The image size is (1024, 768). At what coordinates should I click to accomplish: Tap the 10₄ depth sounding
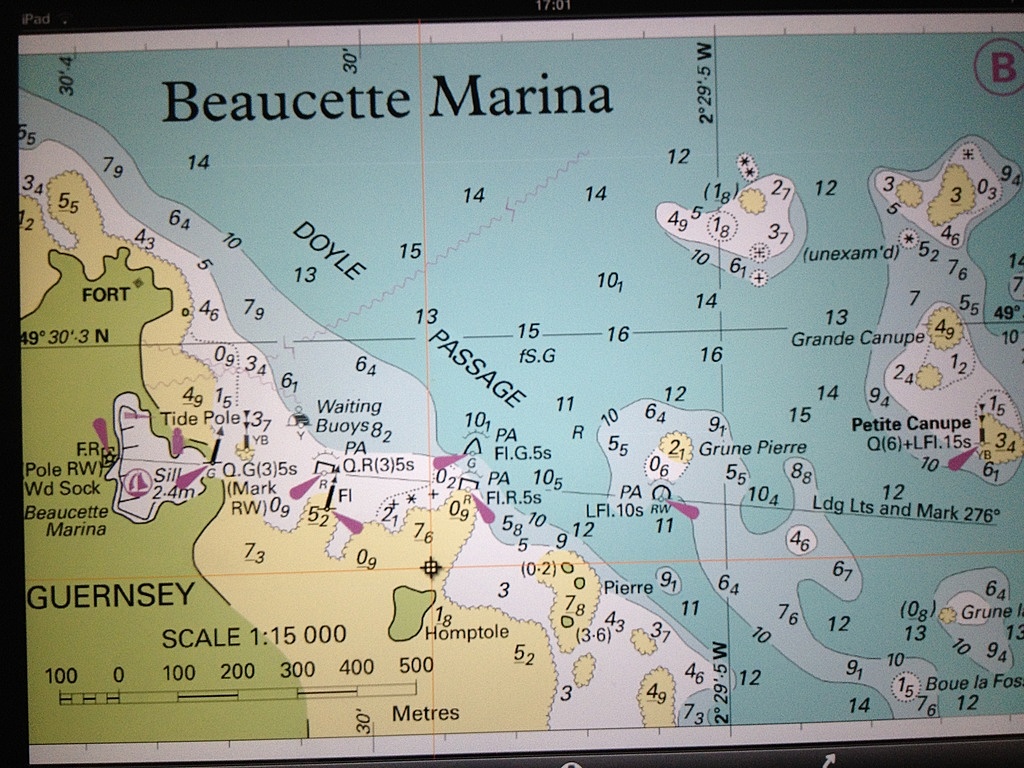point(763,496)
